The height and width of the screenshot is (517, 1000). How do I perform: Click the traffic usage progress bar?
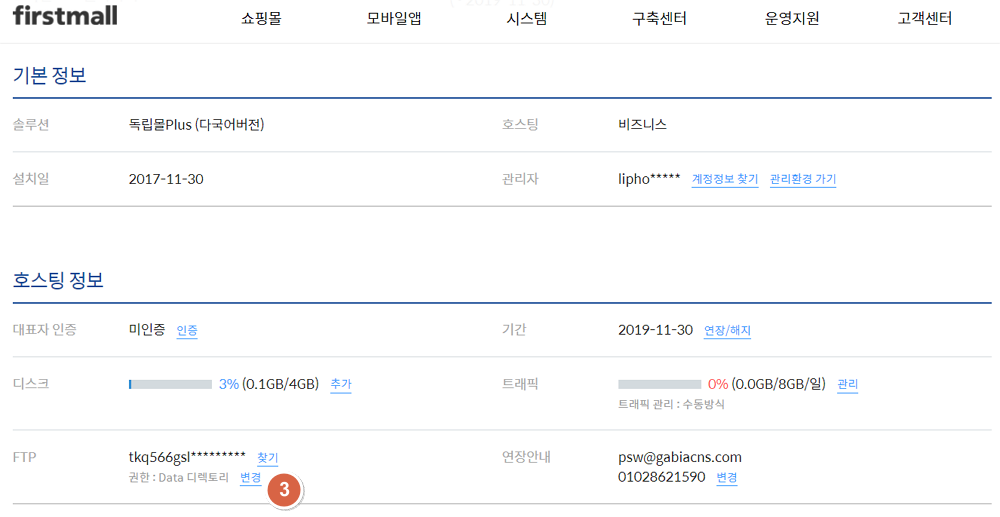[x=659, y=384]
